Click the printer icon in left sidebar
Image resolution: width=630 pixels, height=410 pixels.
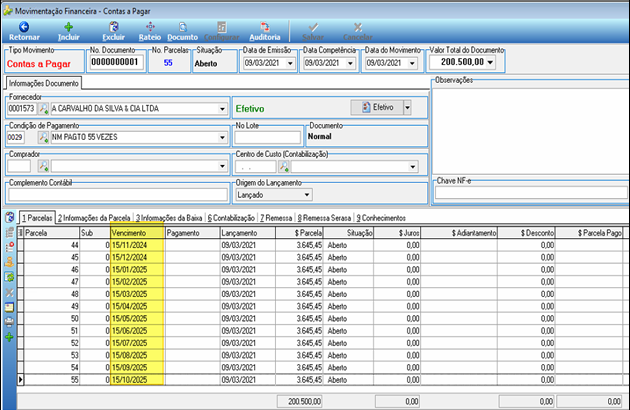[9, 322]
